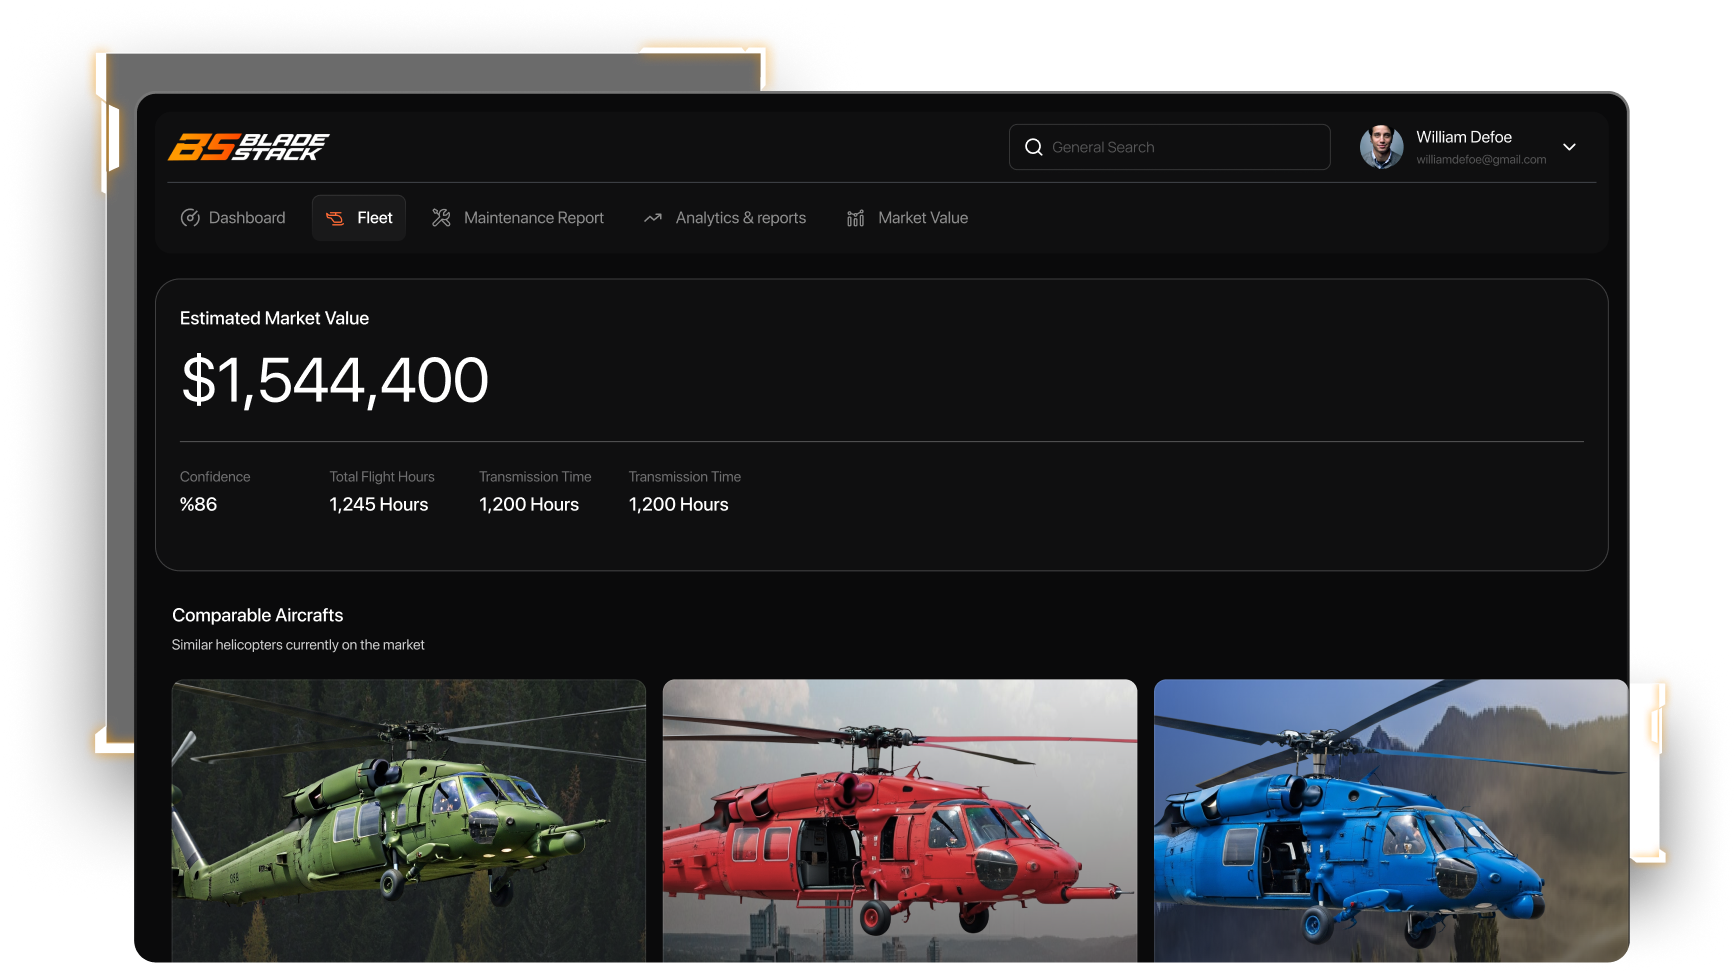The image size is (1736, 972).
Task: Go to Analytics & reports tab
Action: 740,218
